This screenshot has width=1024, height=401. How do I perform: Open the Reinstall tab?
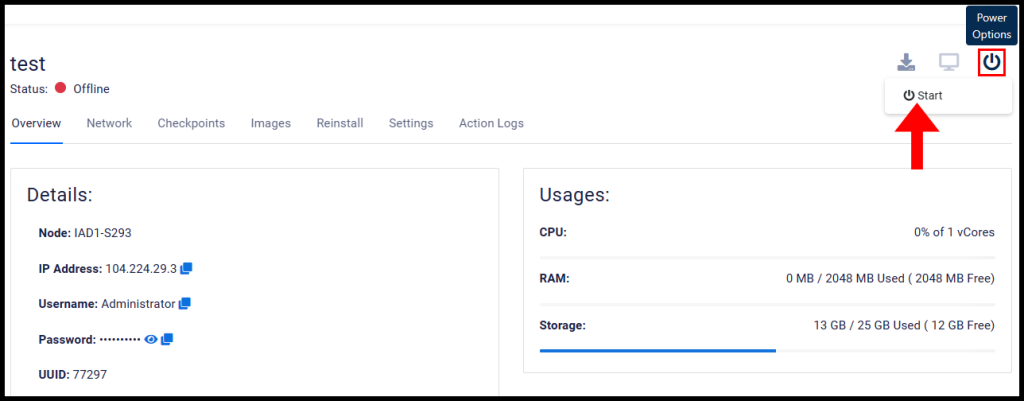coord(340,123)
